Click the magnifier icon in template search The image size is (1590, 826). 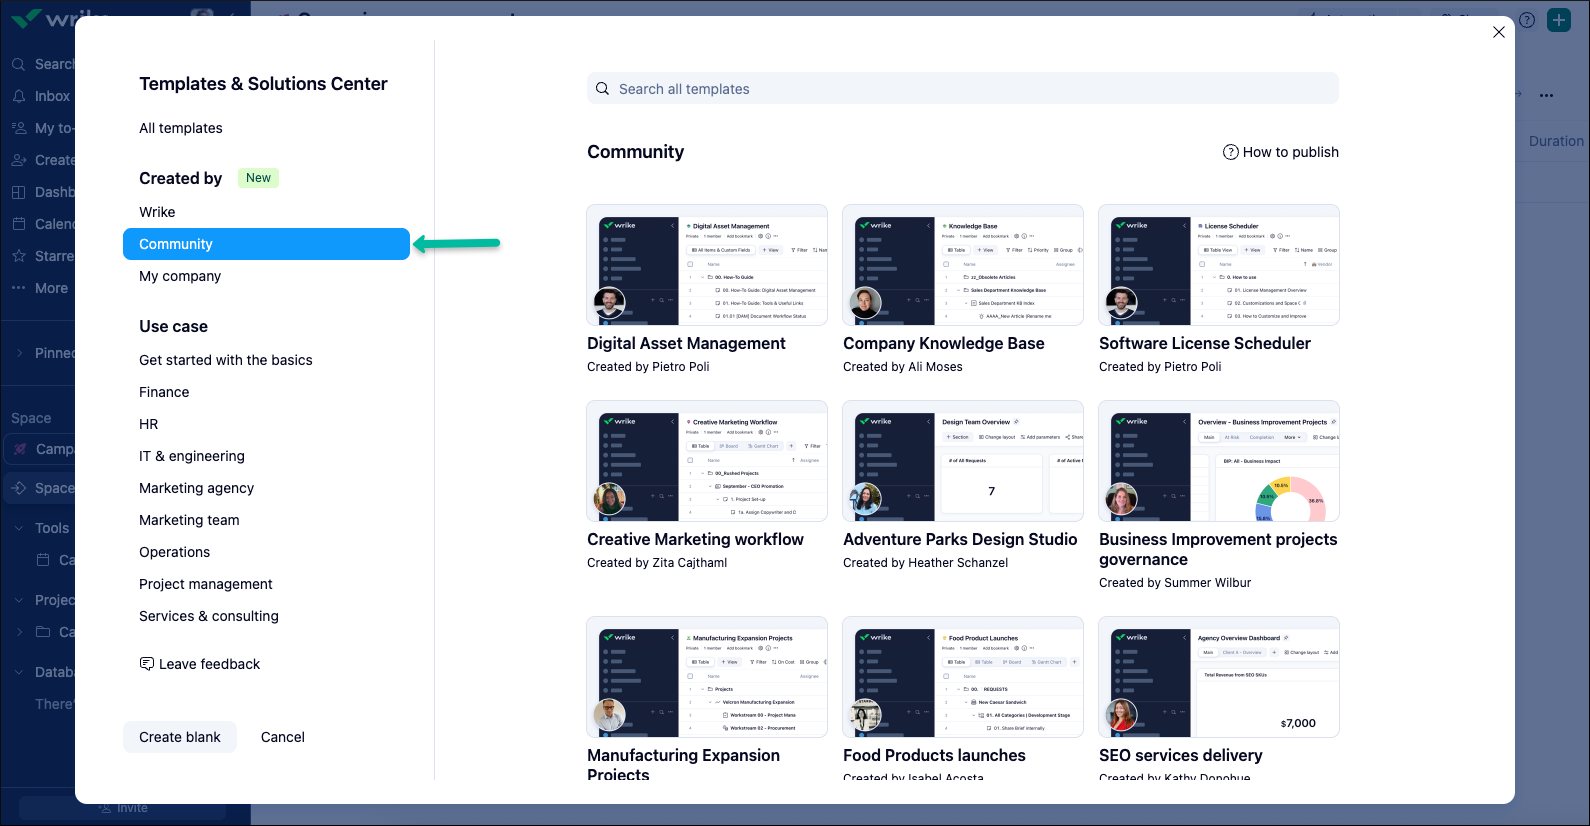coord(602,89)
